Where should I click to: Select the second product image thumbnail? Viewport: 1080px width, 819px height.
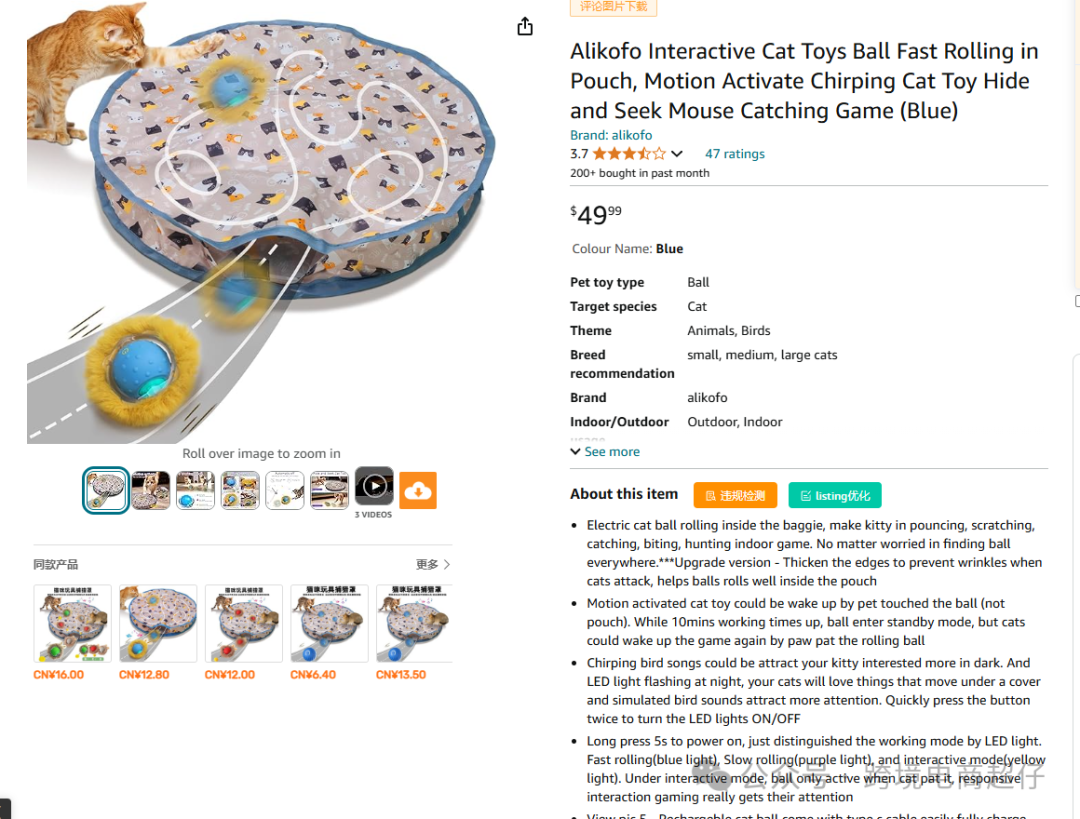[151, 490]
